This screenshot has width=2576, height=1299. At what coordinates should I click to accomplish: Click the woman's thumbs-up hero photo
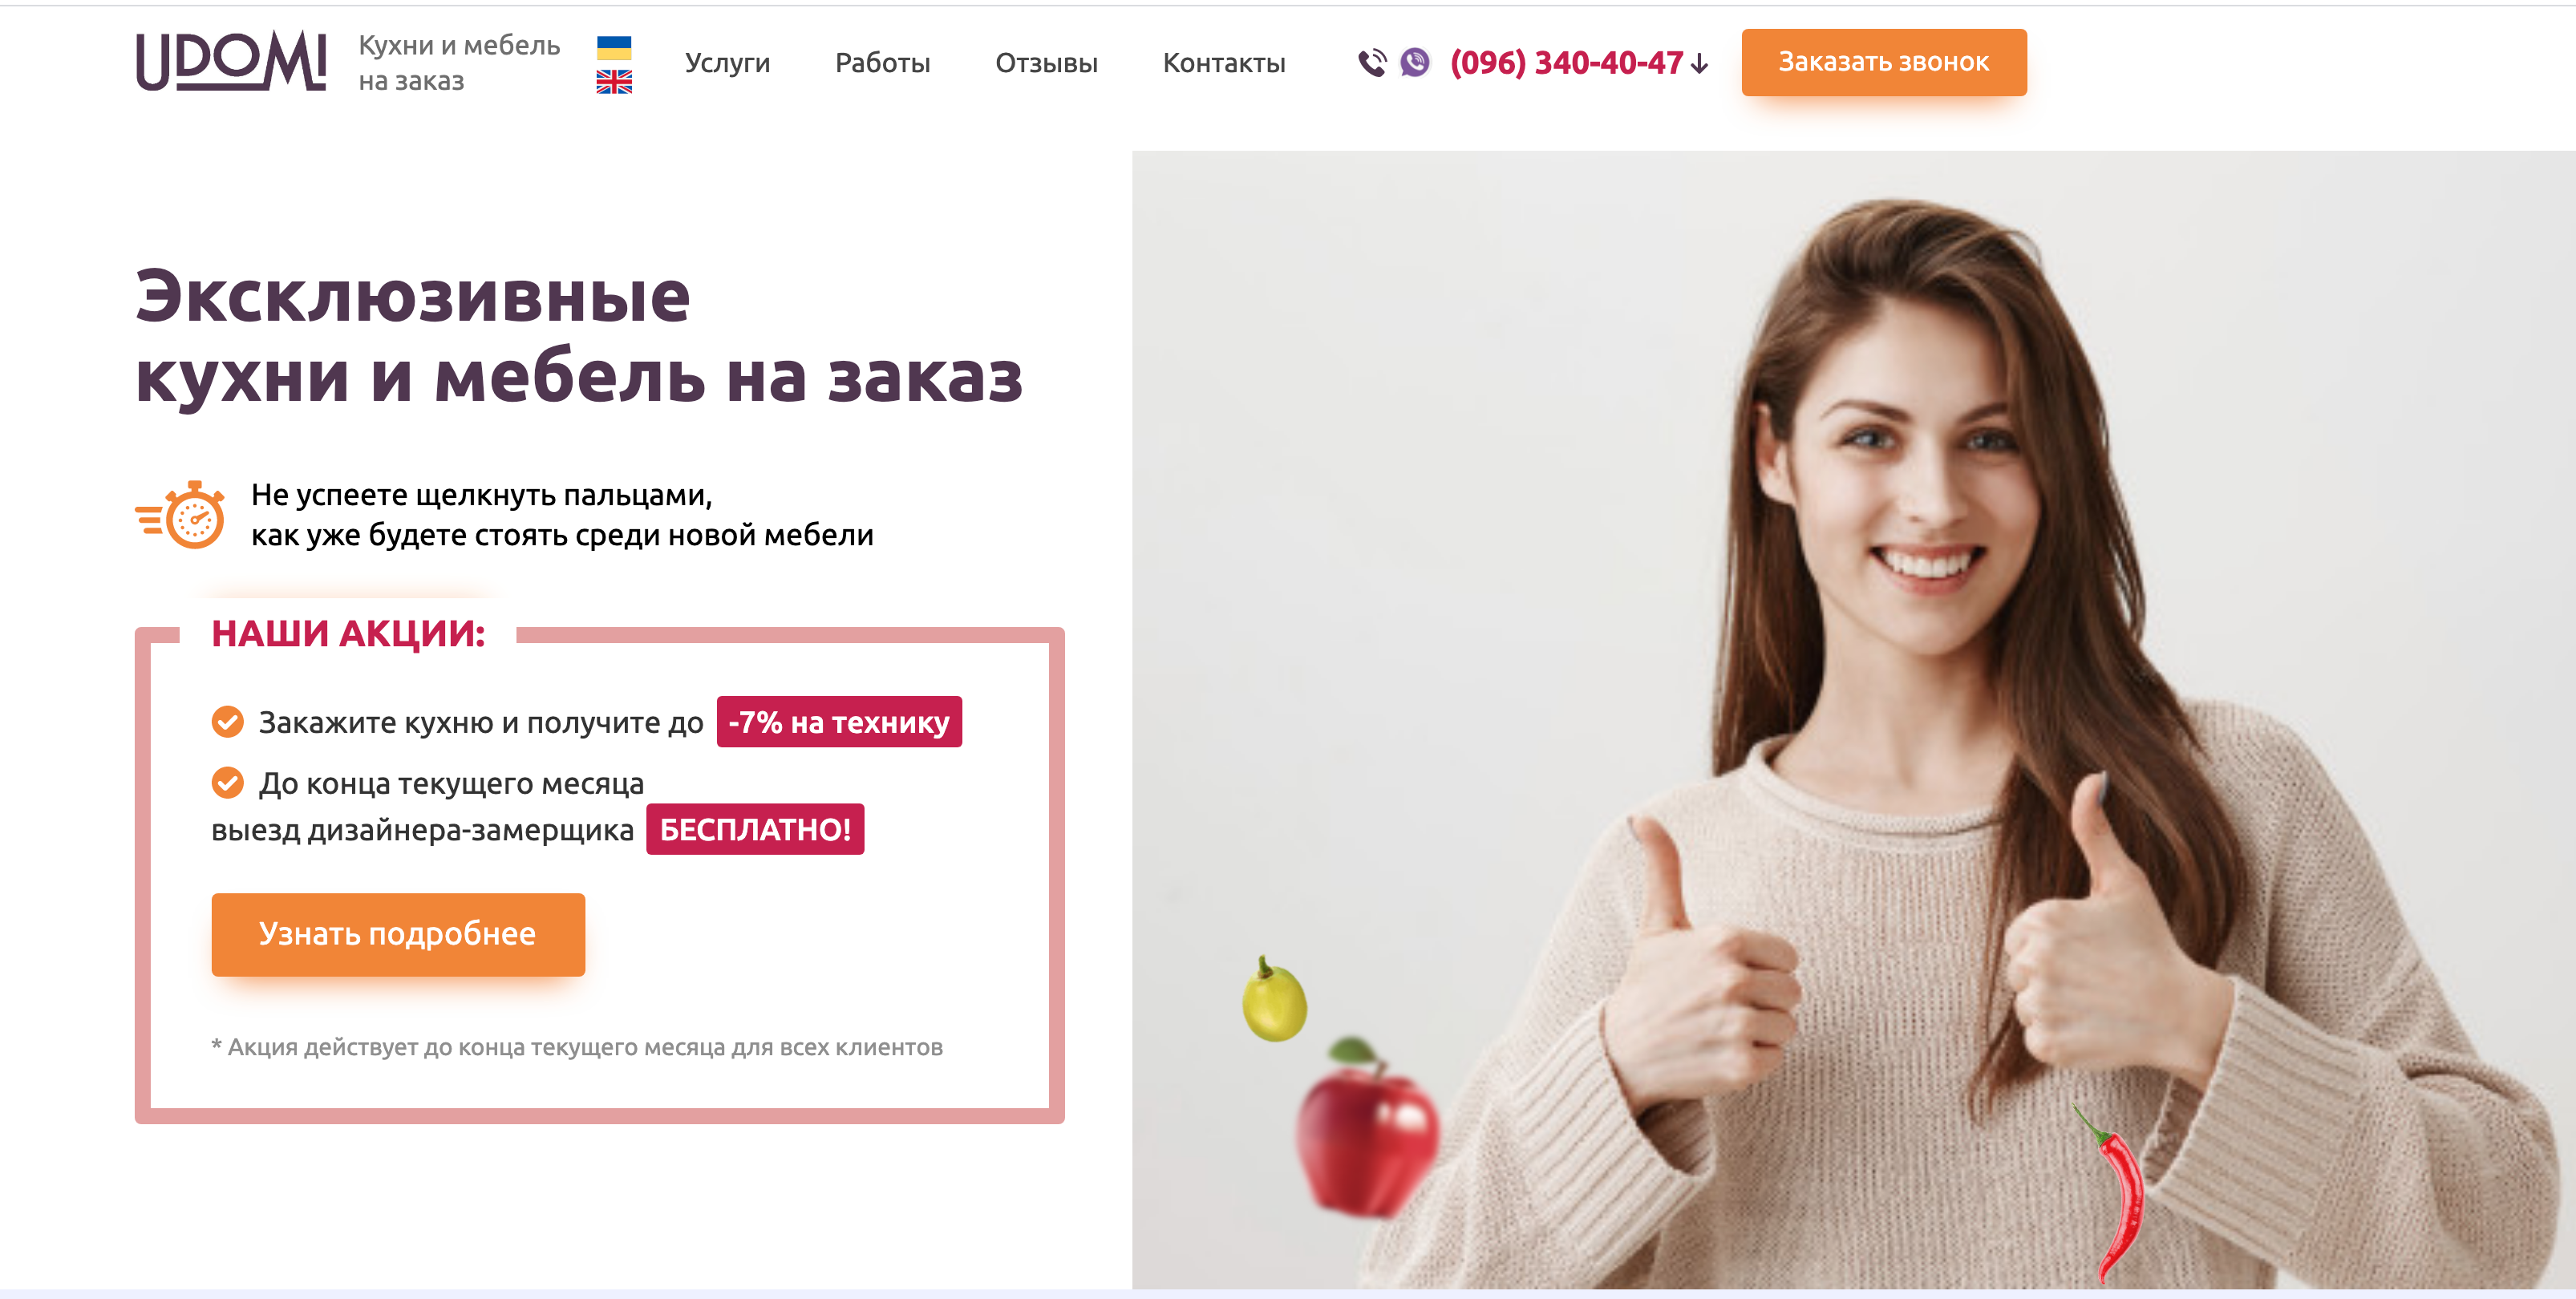coord(1853,720)
